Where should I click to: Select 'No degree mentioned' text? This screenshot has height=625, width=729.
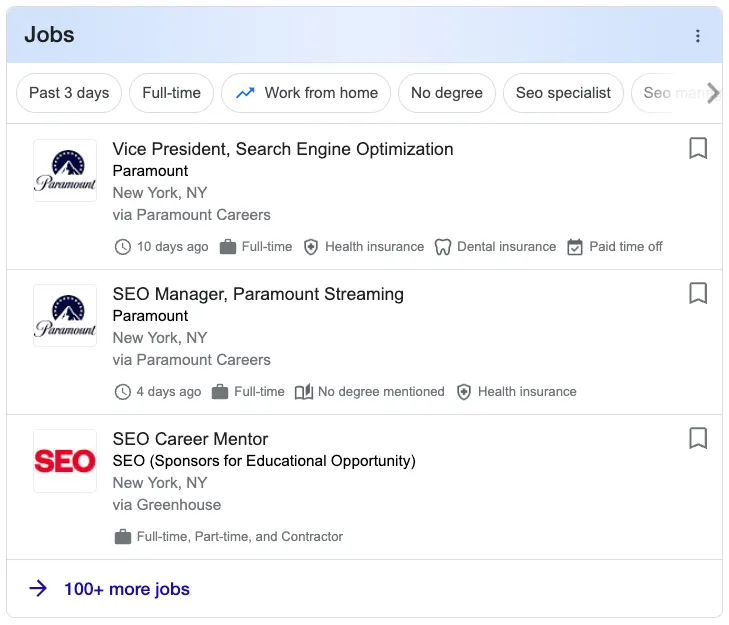[x=381, y=392]
